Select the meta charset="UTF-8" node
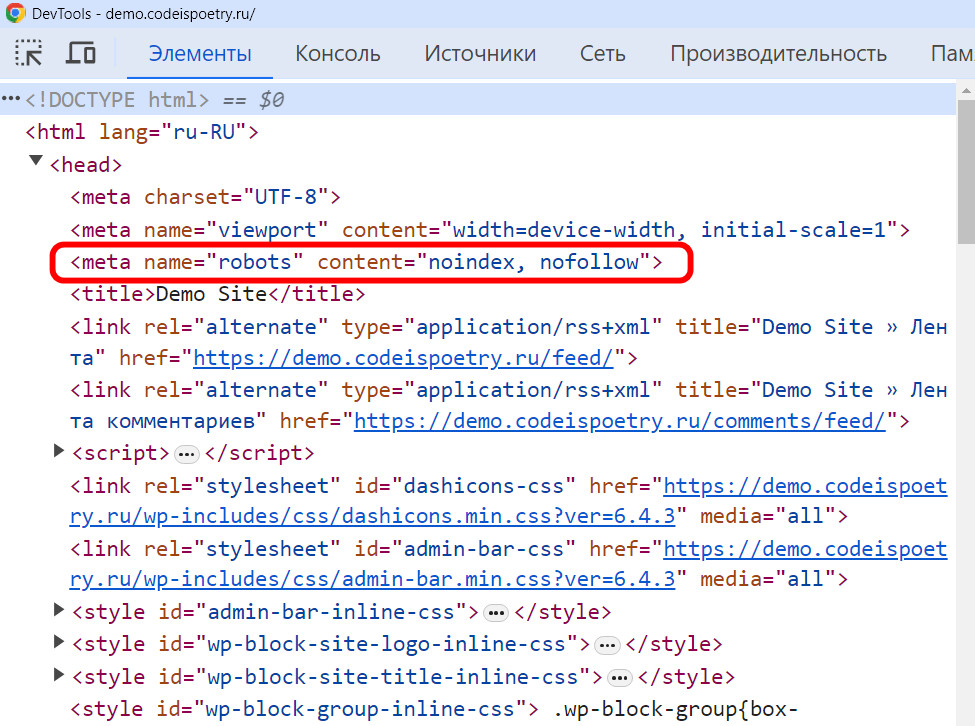Viewport: 975px width, 726px height. coord(205,197)
